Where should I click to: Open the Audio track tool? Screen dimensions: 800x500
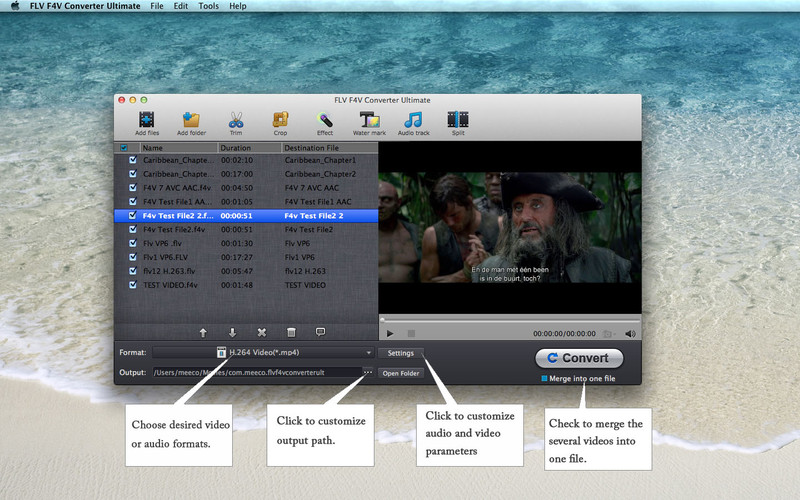coord(413,123)
